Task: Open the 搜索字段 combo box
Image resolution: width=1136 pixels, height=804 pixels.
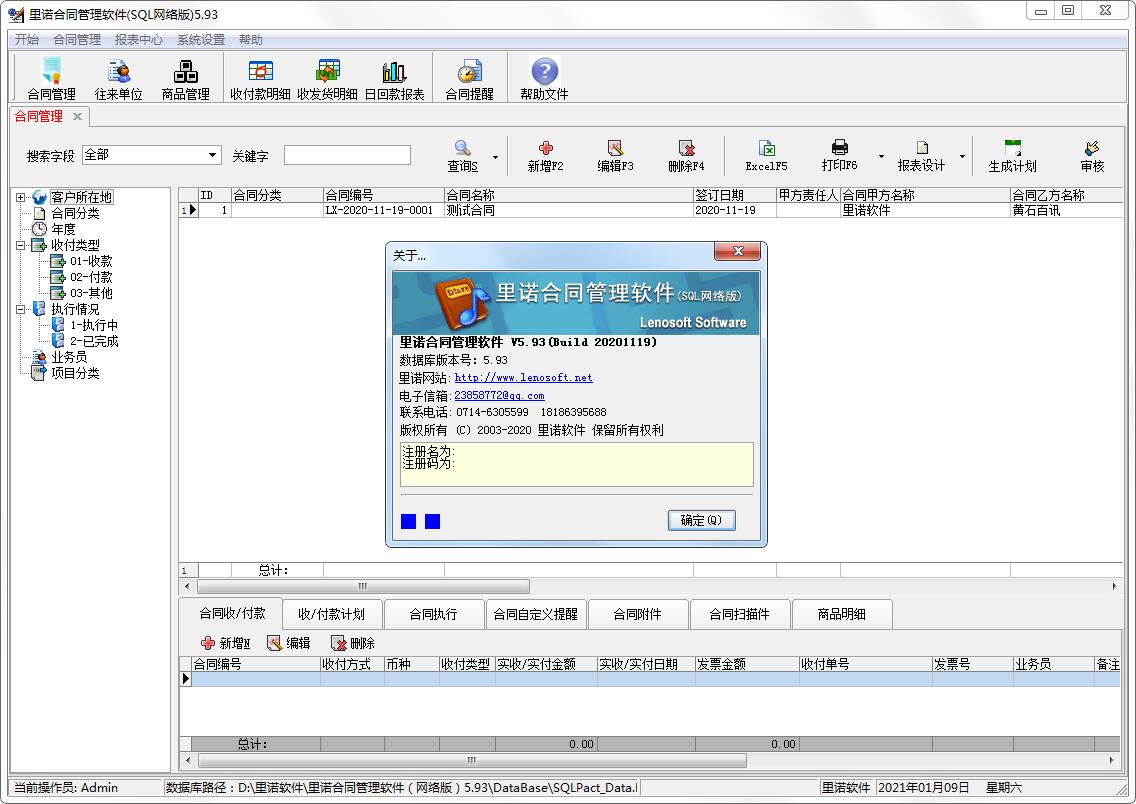Action: 151,155
